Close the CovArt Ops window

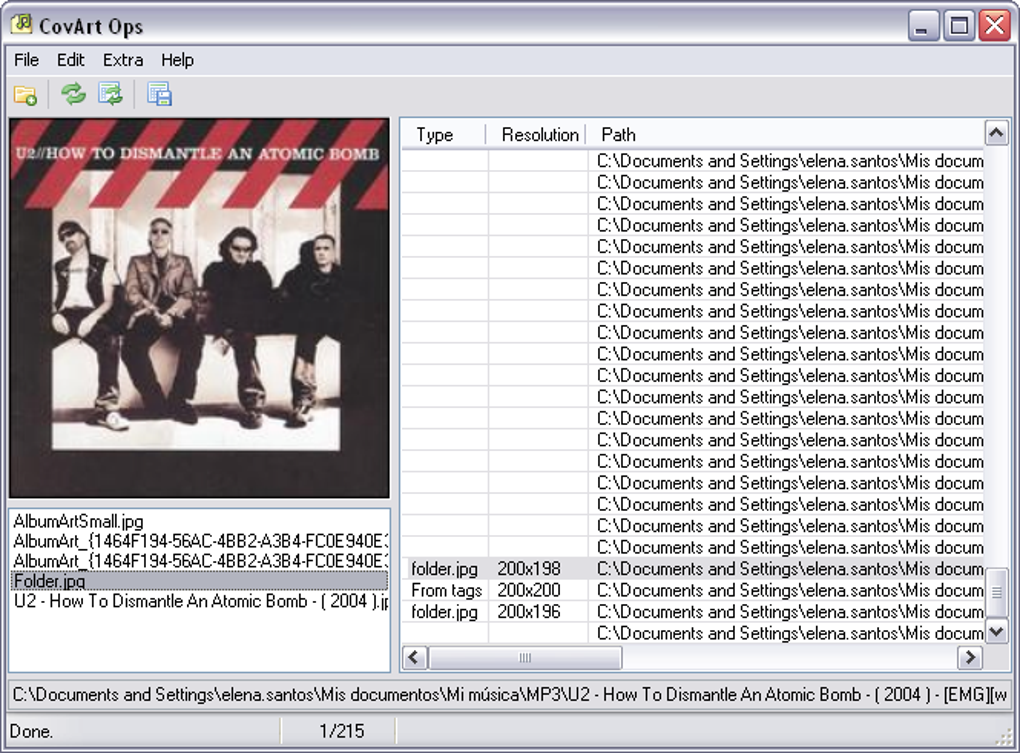(x=995, y=26)
